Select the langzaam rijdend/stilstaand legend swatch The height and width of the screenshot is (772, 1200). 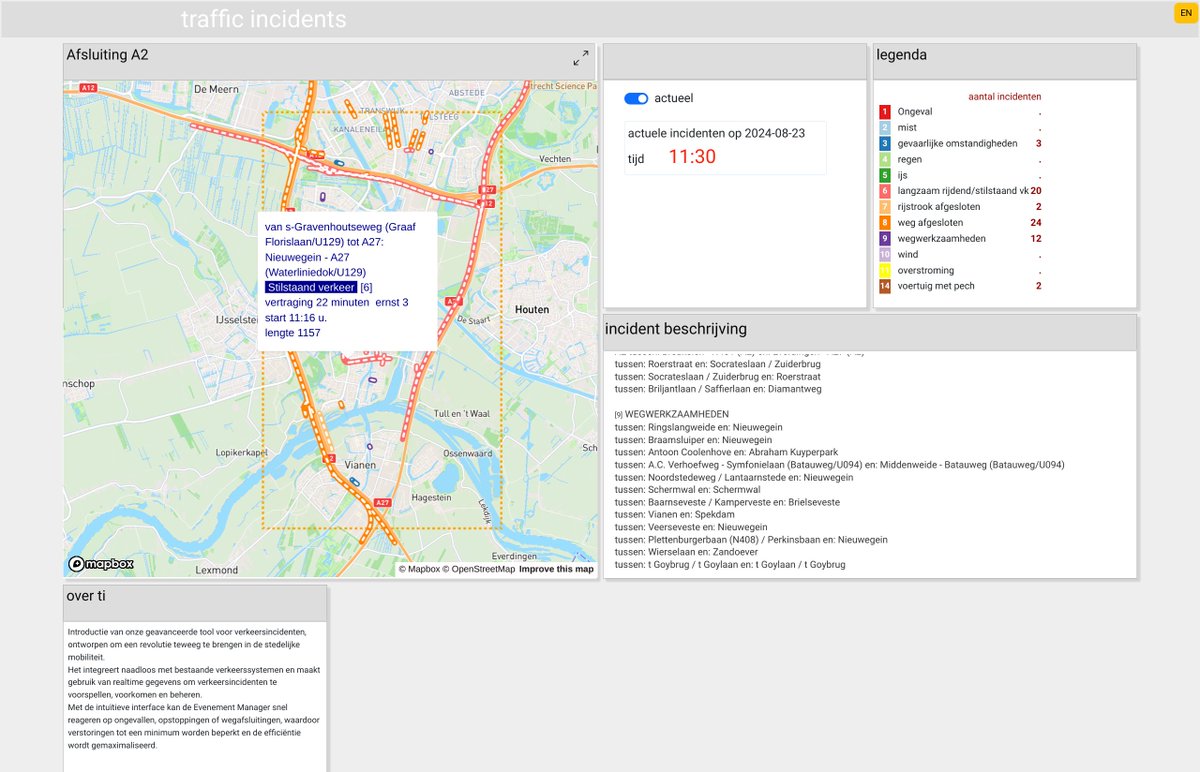tap(884, 191)
